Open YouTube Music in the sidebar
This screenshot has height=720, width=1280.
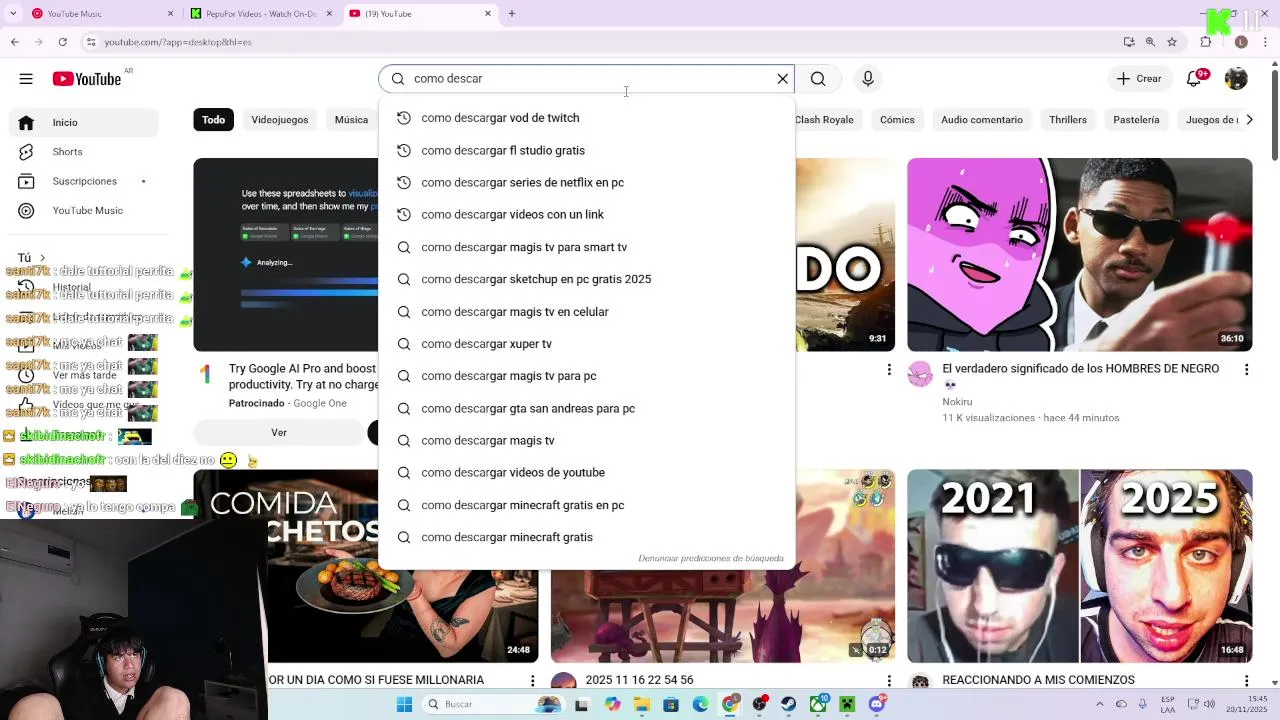tap(84, 210)
